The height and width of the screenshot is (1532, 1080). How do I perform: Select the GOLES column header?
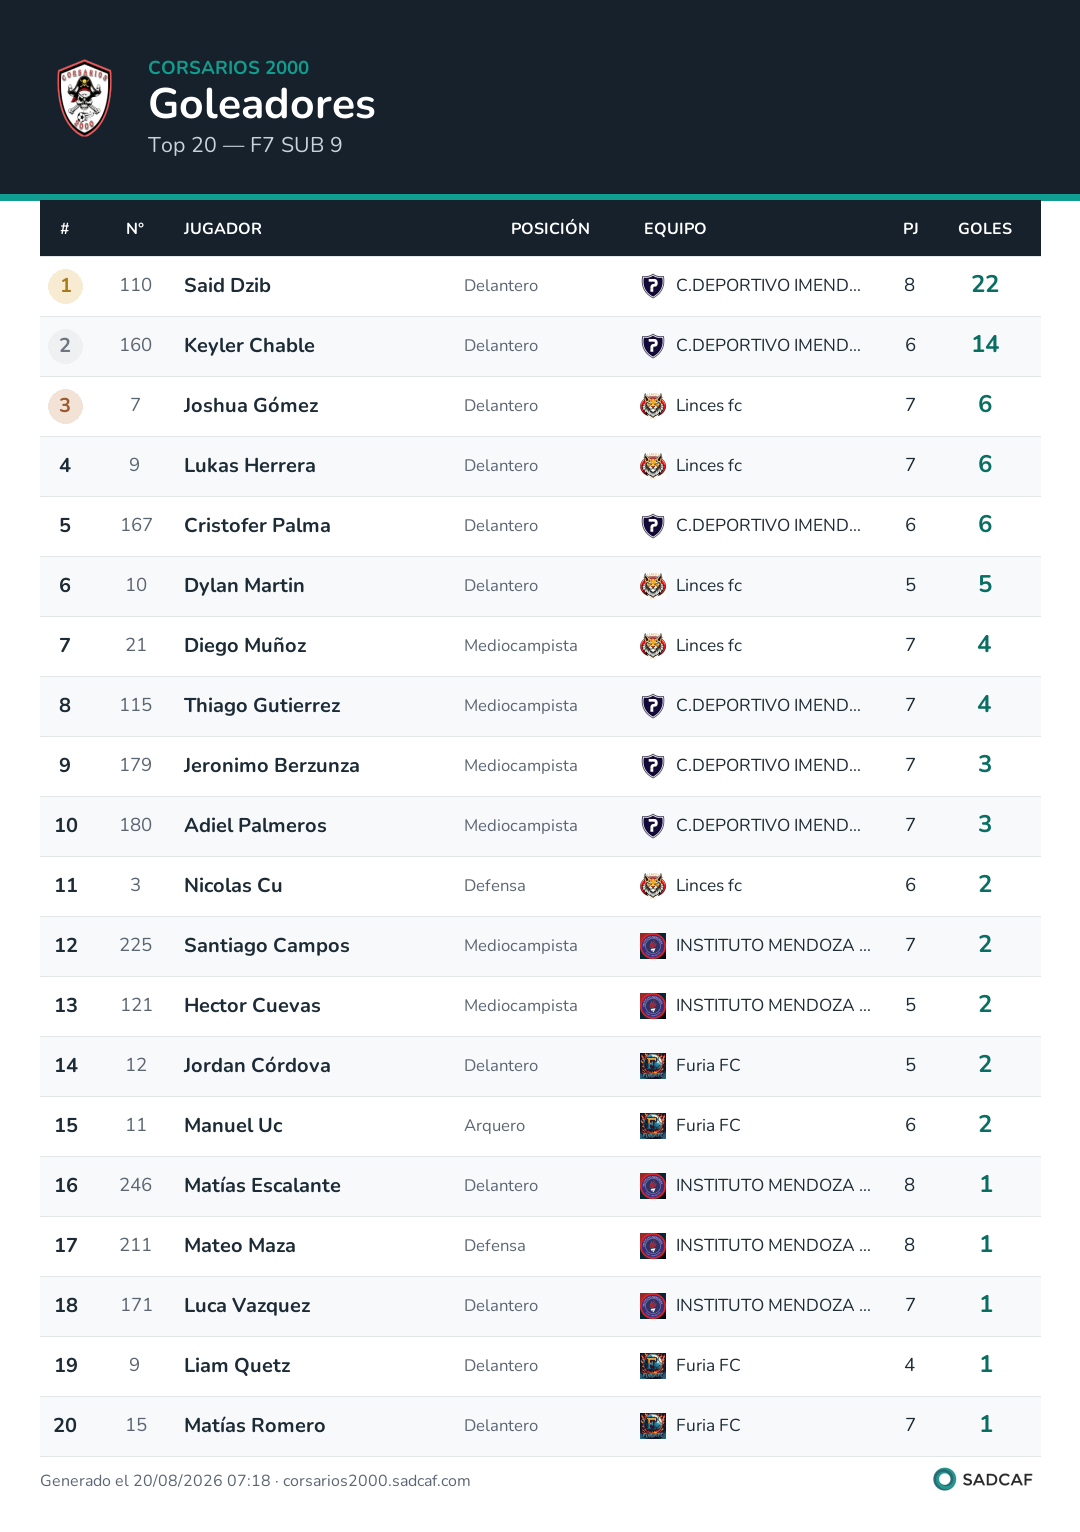(x=985, y=229)
